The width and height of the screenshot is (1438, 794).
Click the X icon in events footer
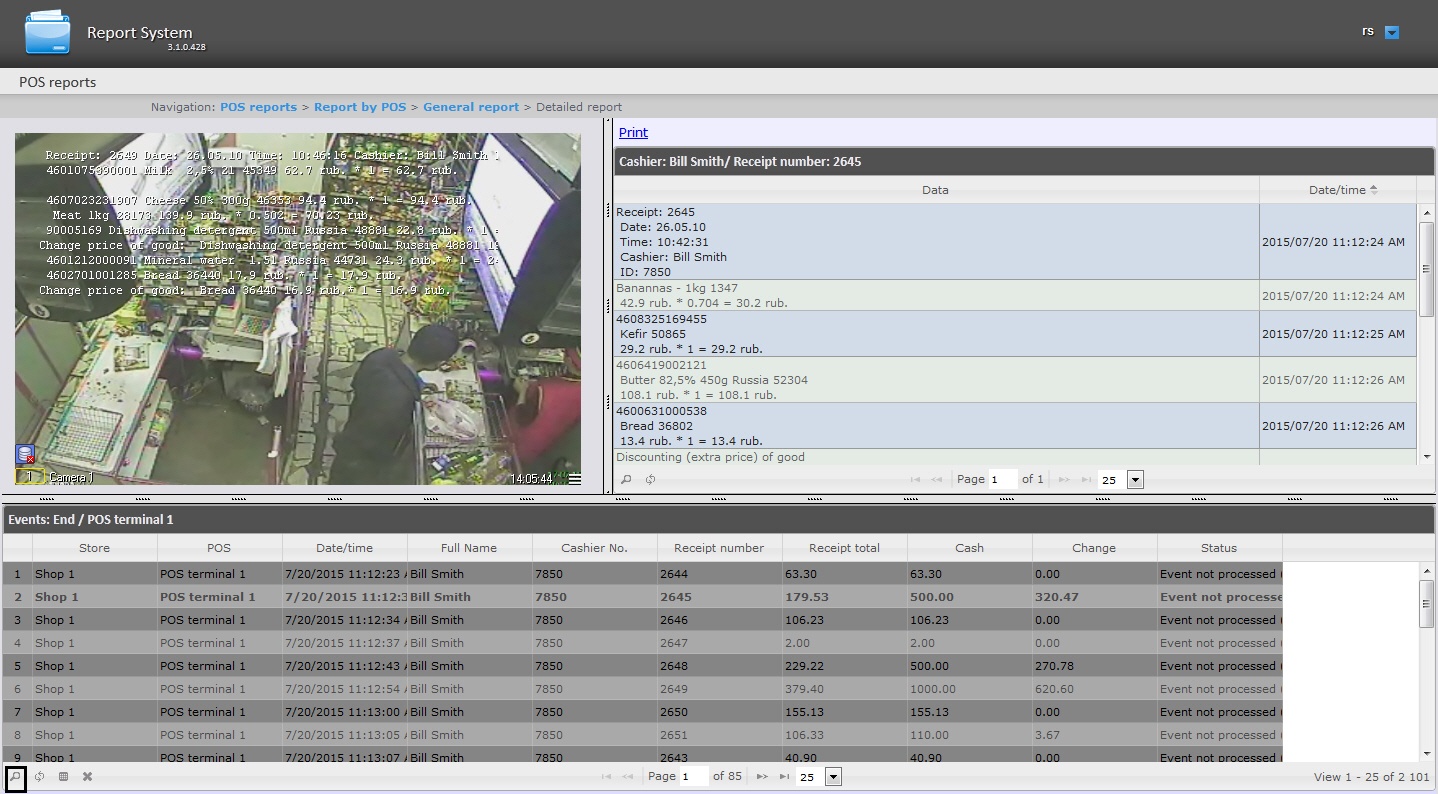(87, 777)
